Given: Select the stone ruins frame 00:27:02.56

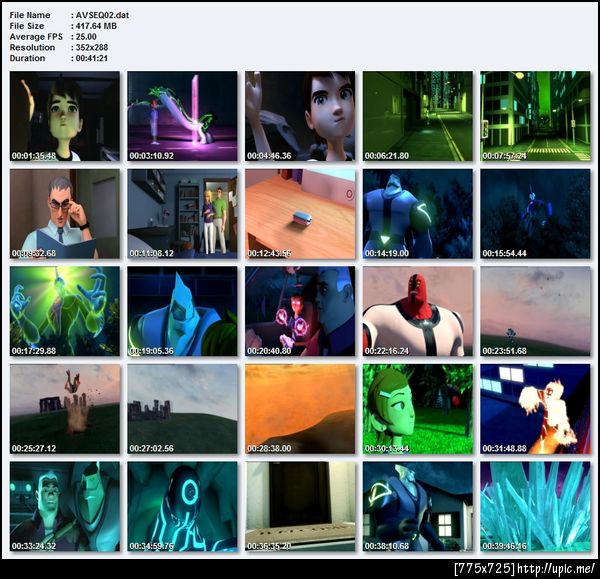Looking at the screenshot, I should pos(182,409).
